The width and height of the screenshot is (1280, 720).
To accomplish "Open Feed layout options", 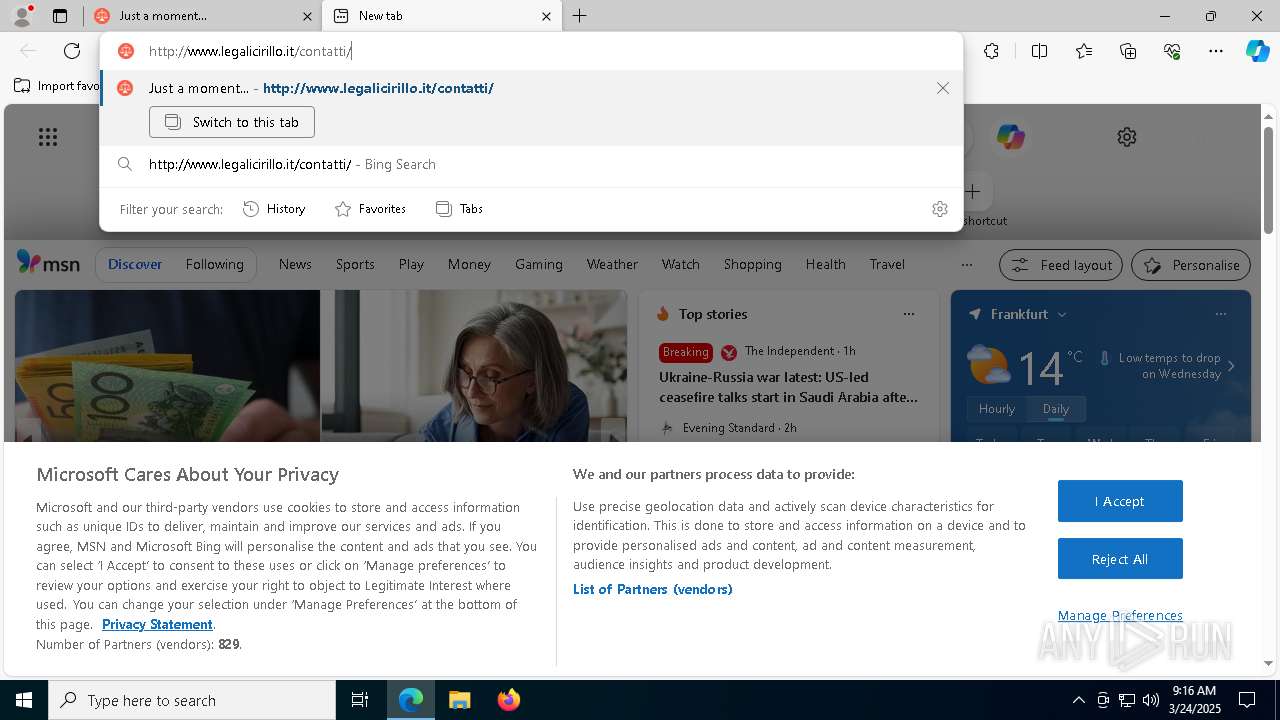I will pyautogui.click(x=1062, y=265).
